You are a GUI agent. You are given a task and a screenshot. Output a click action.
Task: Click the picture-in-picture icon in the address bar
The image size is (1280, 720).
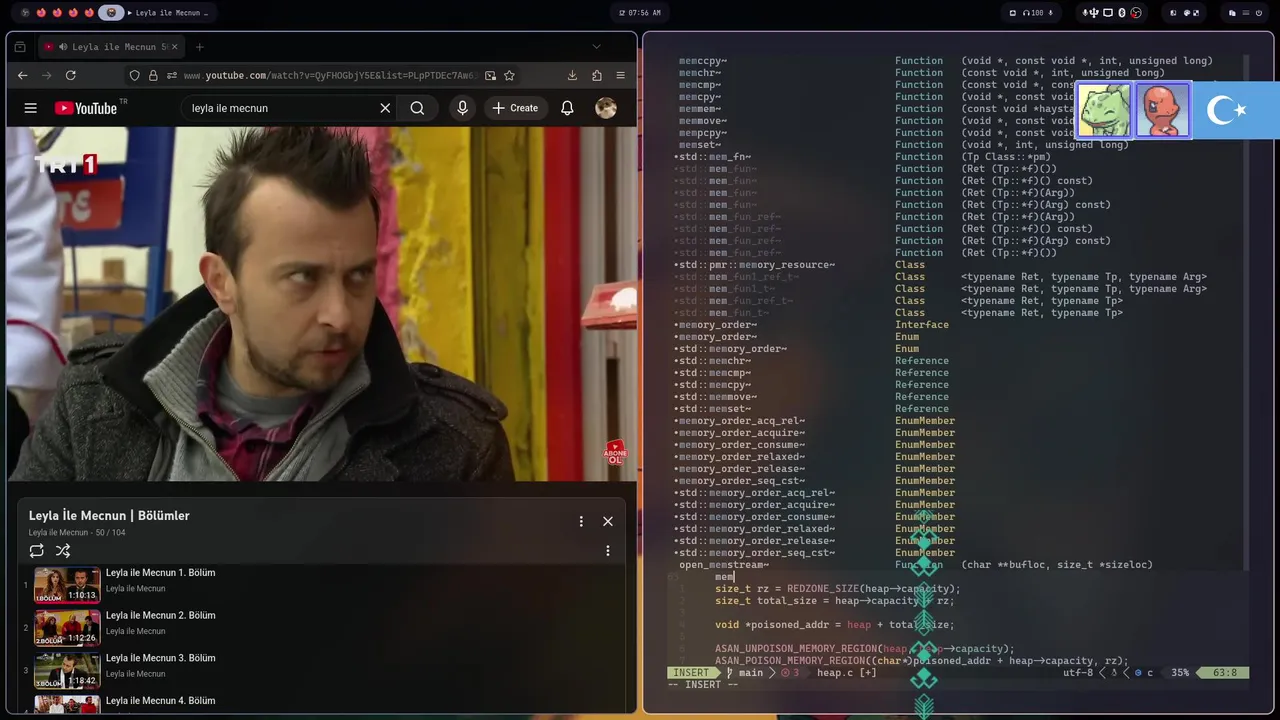(490, 75)
